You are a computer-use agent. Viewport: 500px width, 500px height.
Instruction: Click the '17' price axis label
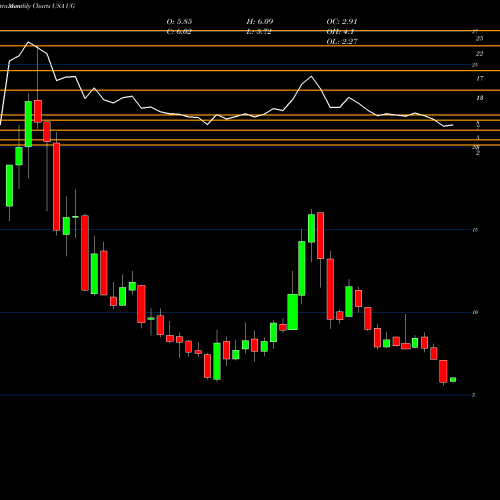click(x=479, y=79)
